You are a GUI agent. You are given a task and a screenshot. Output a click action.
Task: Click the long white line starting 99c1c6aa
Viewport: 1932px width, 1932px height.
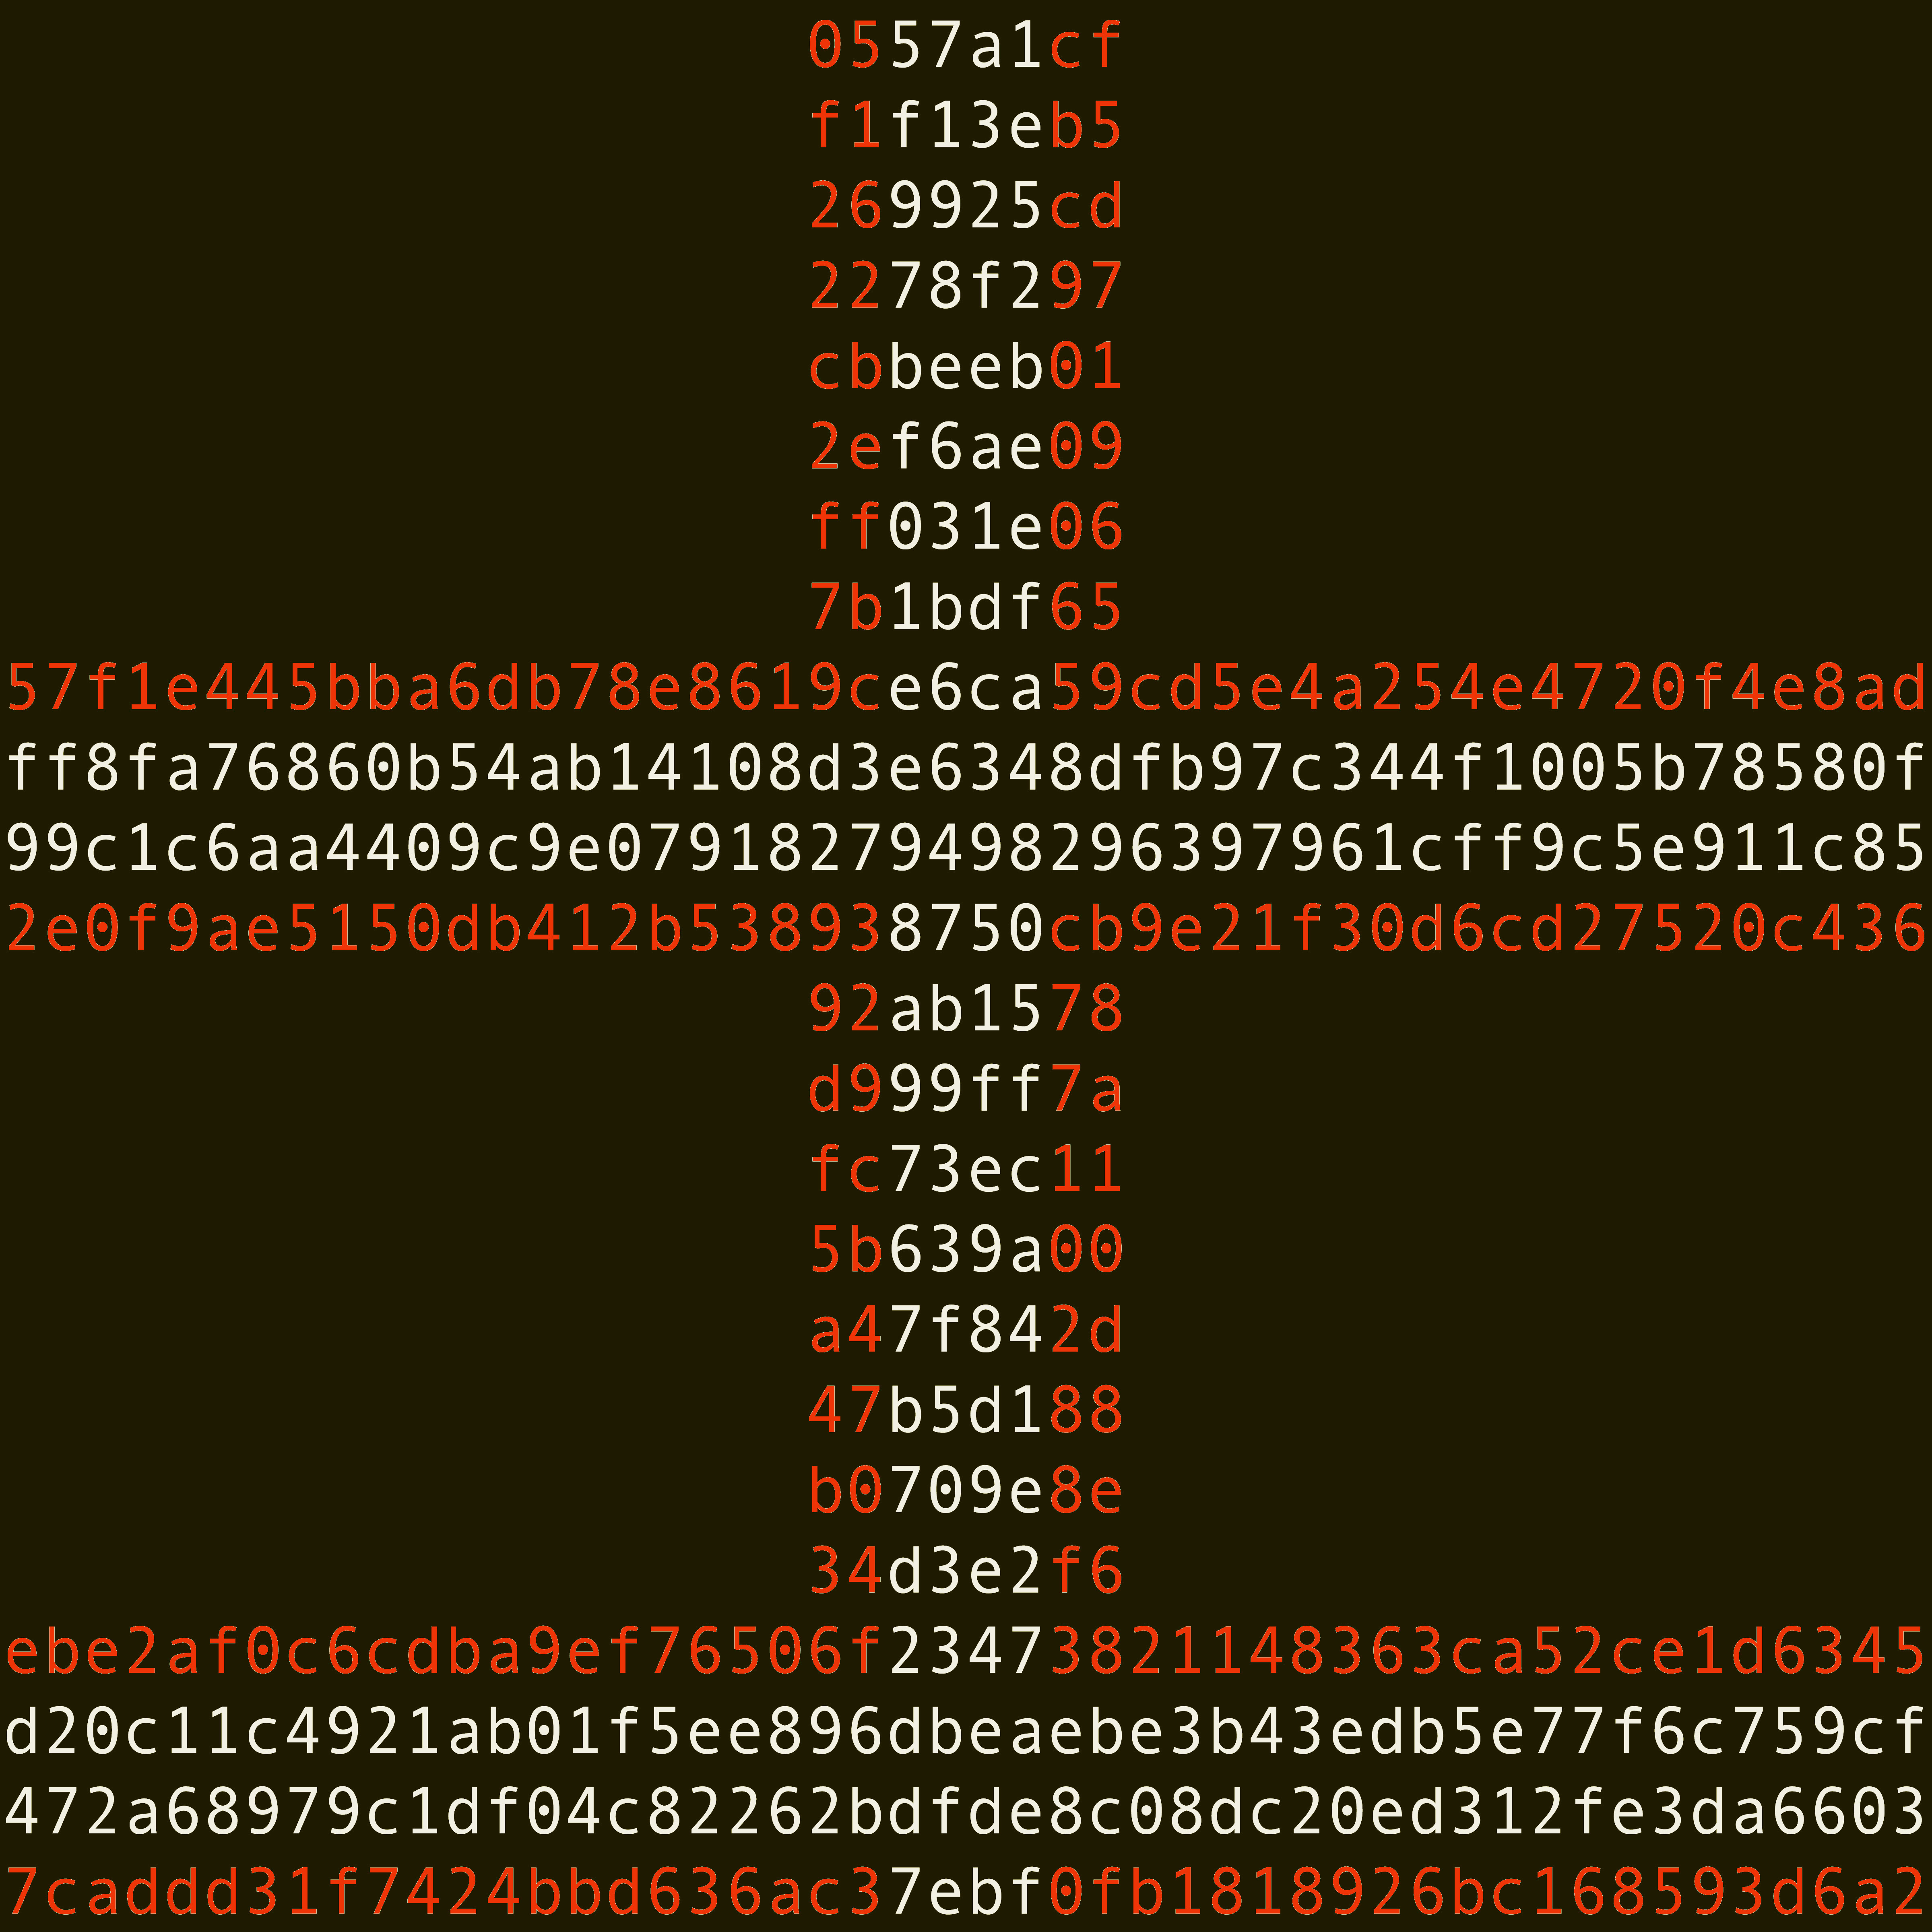(x=966, y=848)
